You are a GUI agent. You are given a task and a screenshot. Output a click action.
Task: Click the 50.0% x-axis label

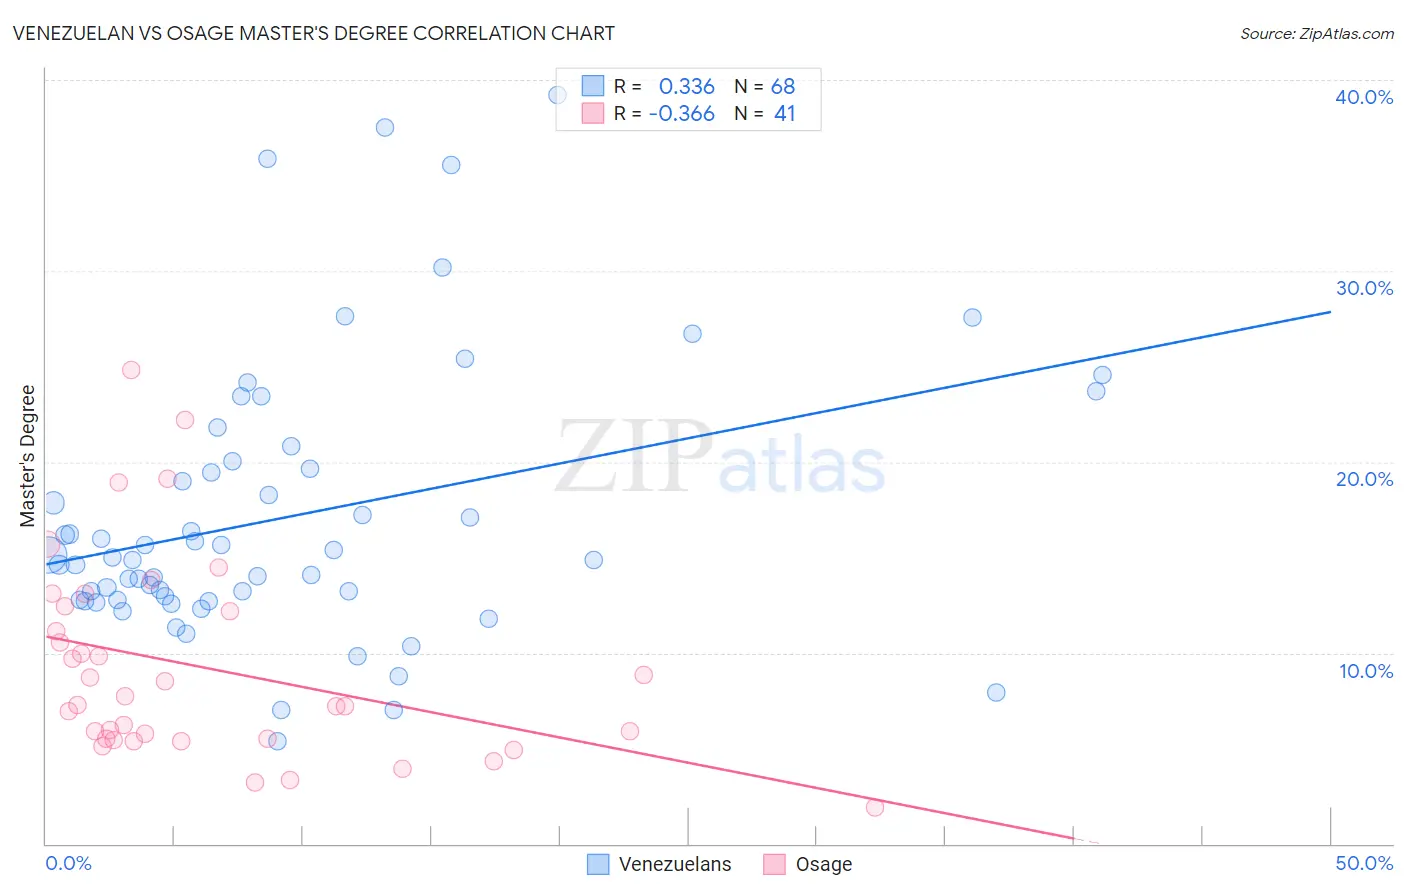[x=1364, y=863]
